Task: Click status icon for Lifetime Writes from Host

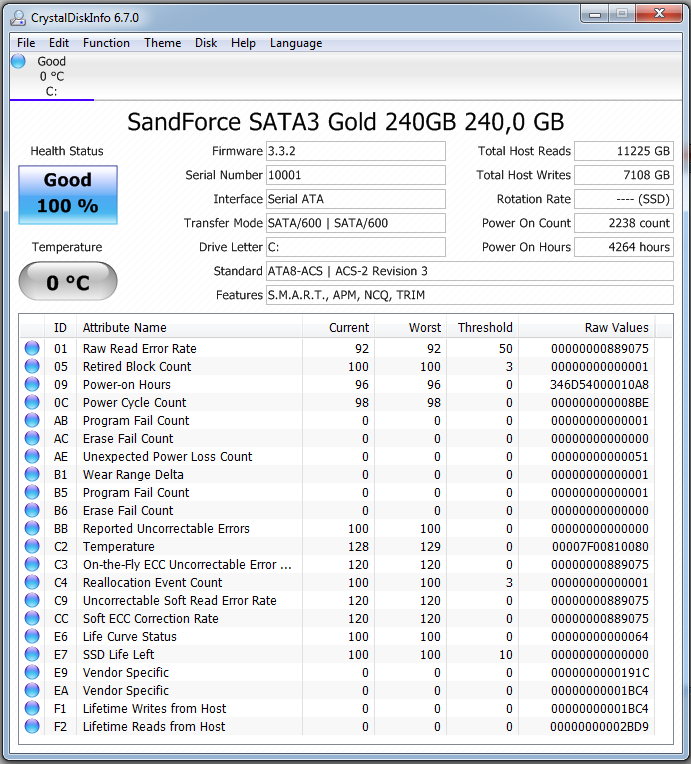Action: [32, 708]
